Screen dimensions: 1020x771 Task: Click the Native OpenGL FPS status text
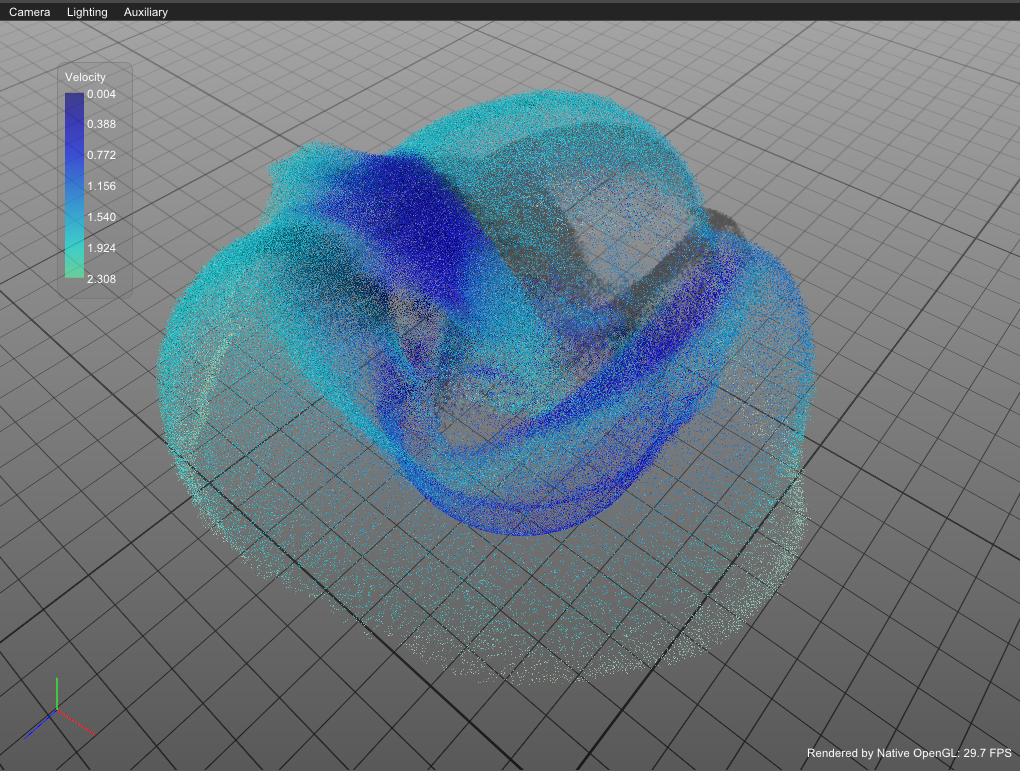point(909,753)
